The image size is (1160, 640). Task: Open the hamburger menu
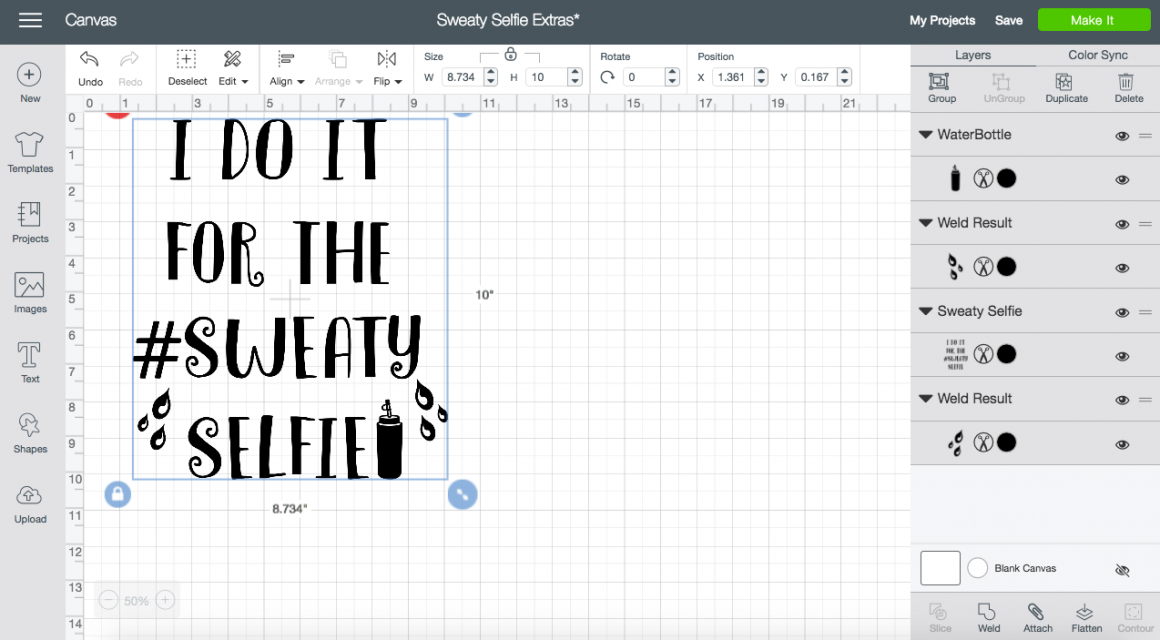(x=30, y=20)
